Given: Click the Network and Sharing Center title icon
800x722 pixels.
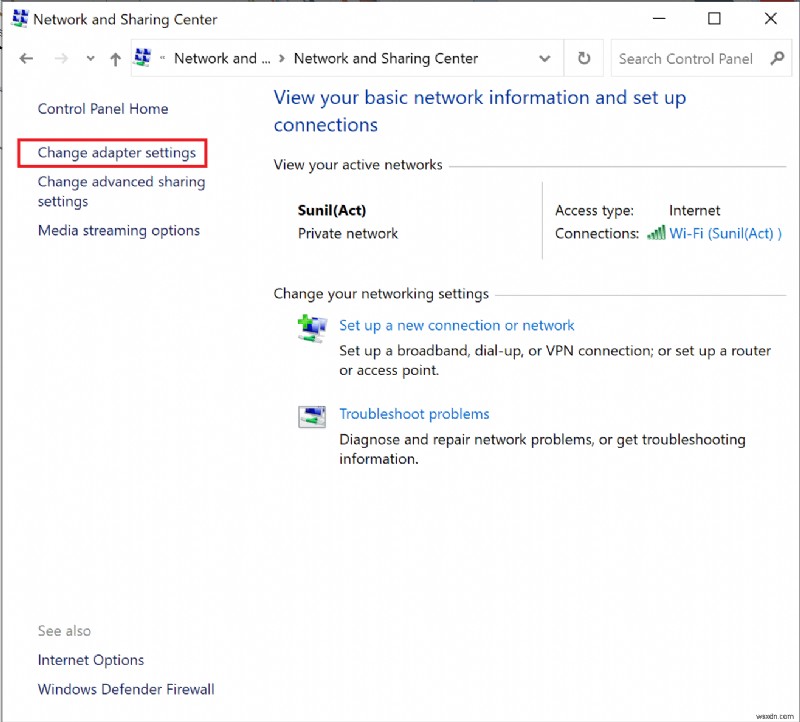Looking at the screenshot, I should [x=20, y=18].
